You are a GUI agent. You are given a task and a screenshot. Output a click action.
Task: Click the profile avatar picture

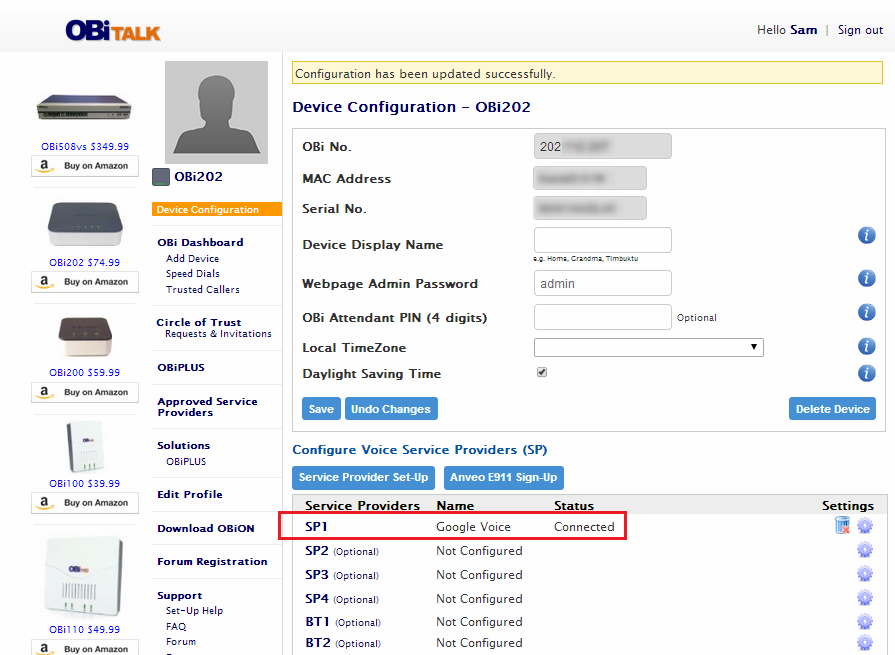tap(216, 112)
